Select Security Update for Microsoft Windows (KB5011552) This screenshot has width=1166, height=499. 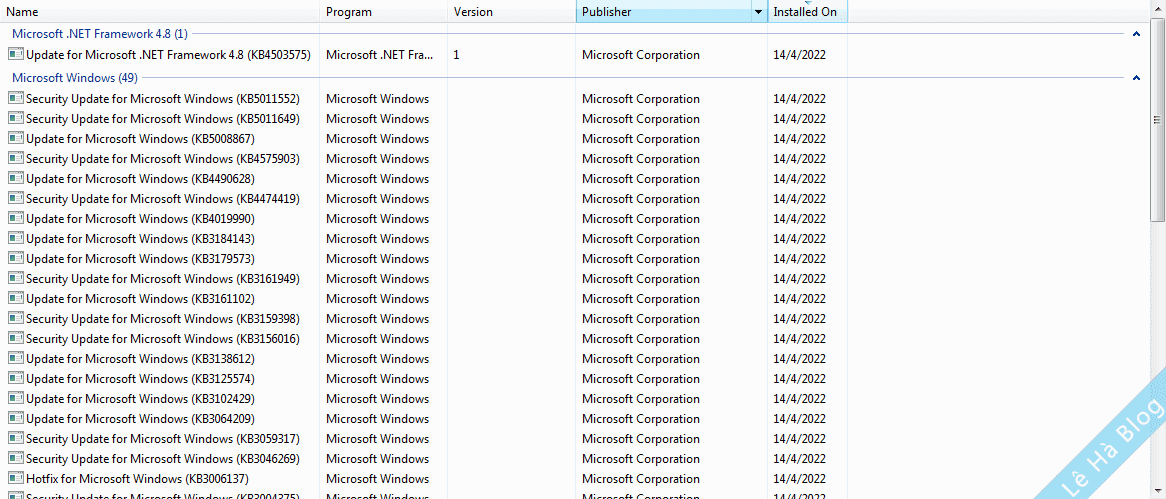click(x=163, y=98)
